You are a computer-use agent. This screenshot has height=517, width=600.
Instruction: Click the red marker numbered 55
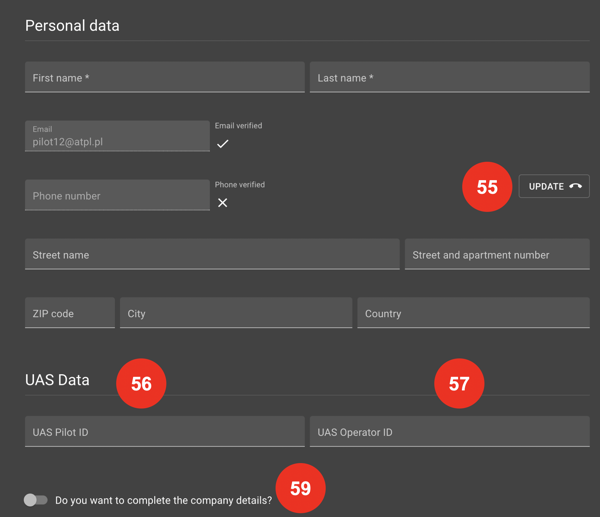[487, 187]
